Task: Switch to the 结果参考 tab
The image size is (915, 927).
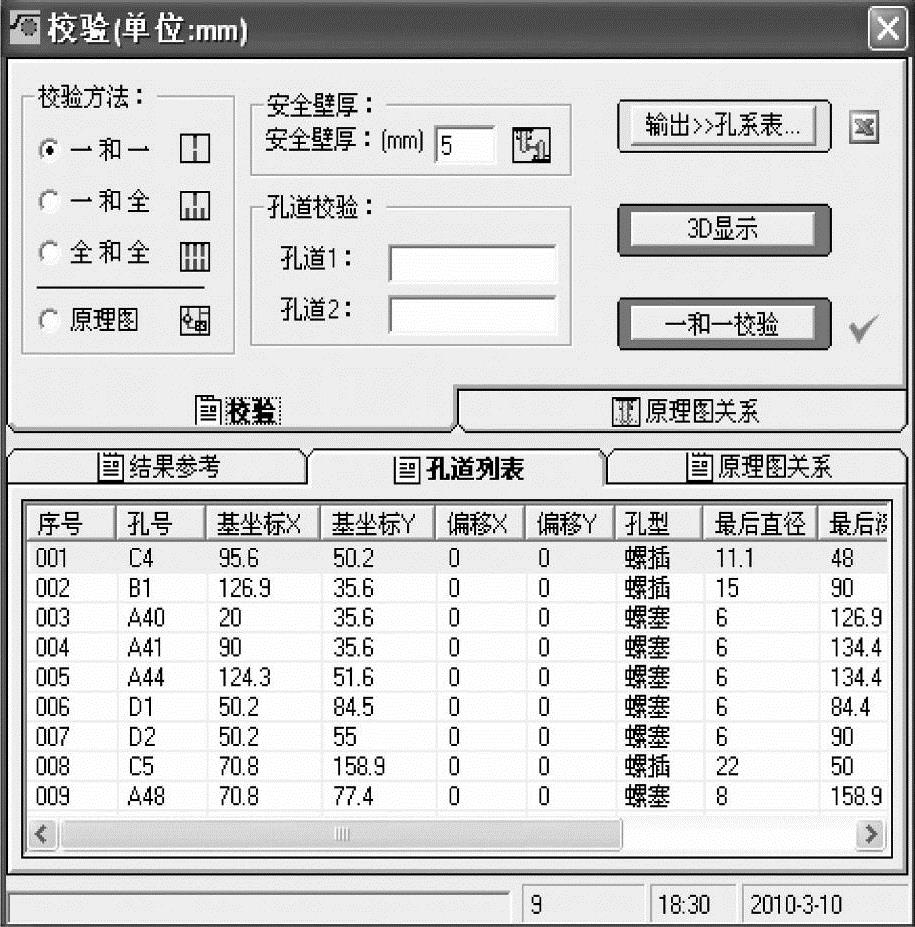Action: (158, 467)
